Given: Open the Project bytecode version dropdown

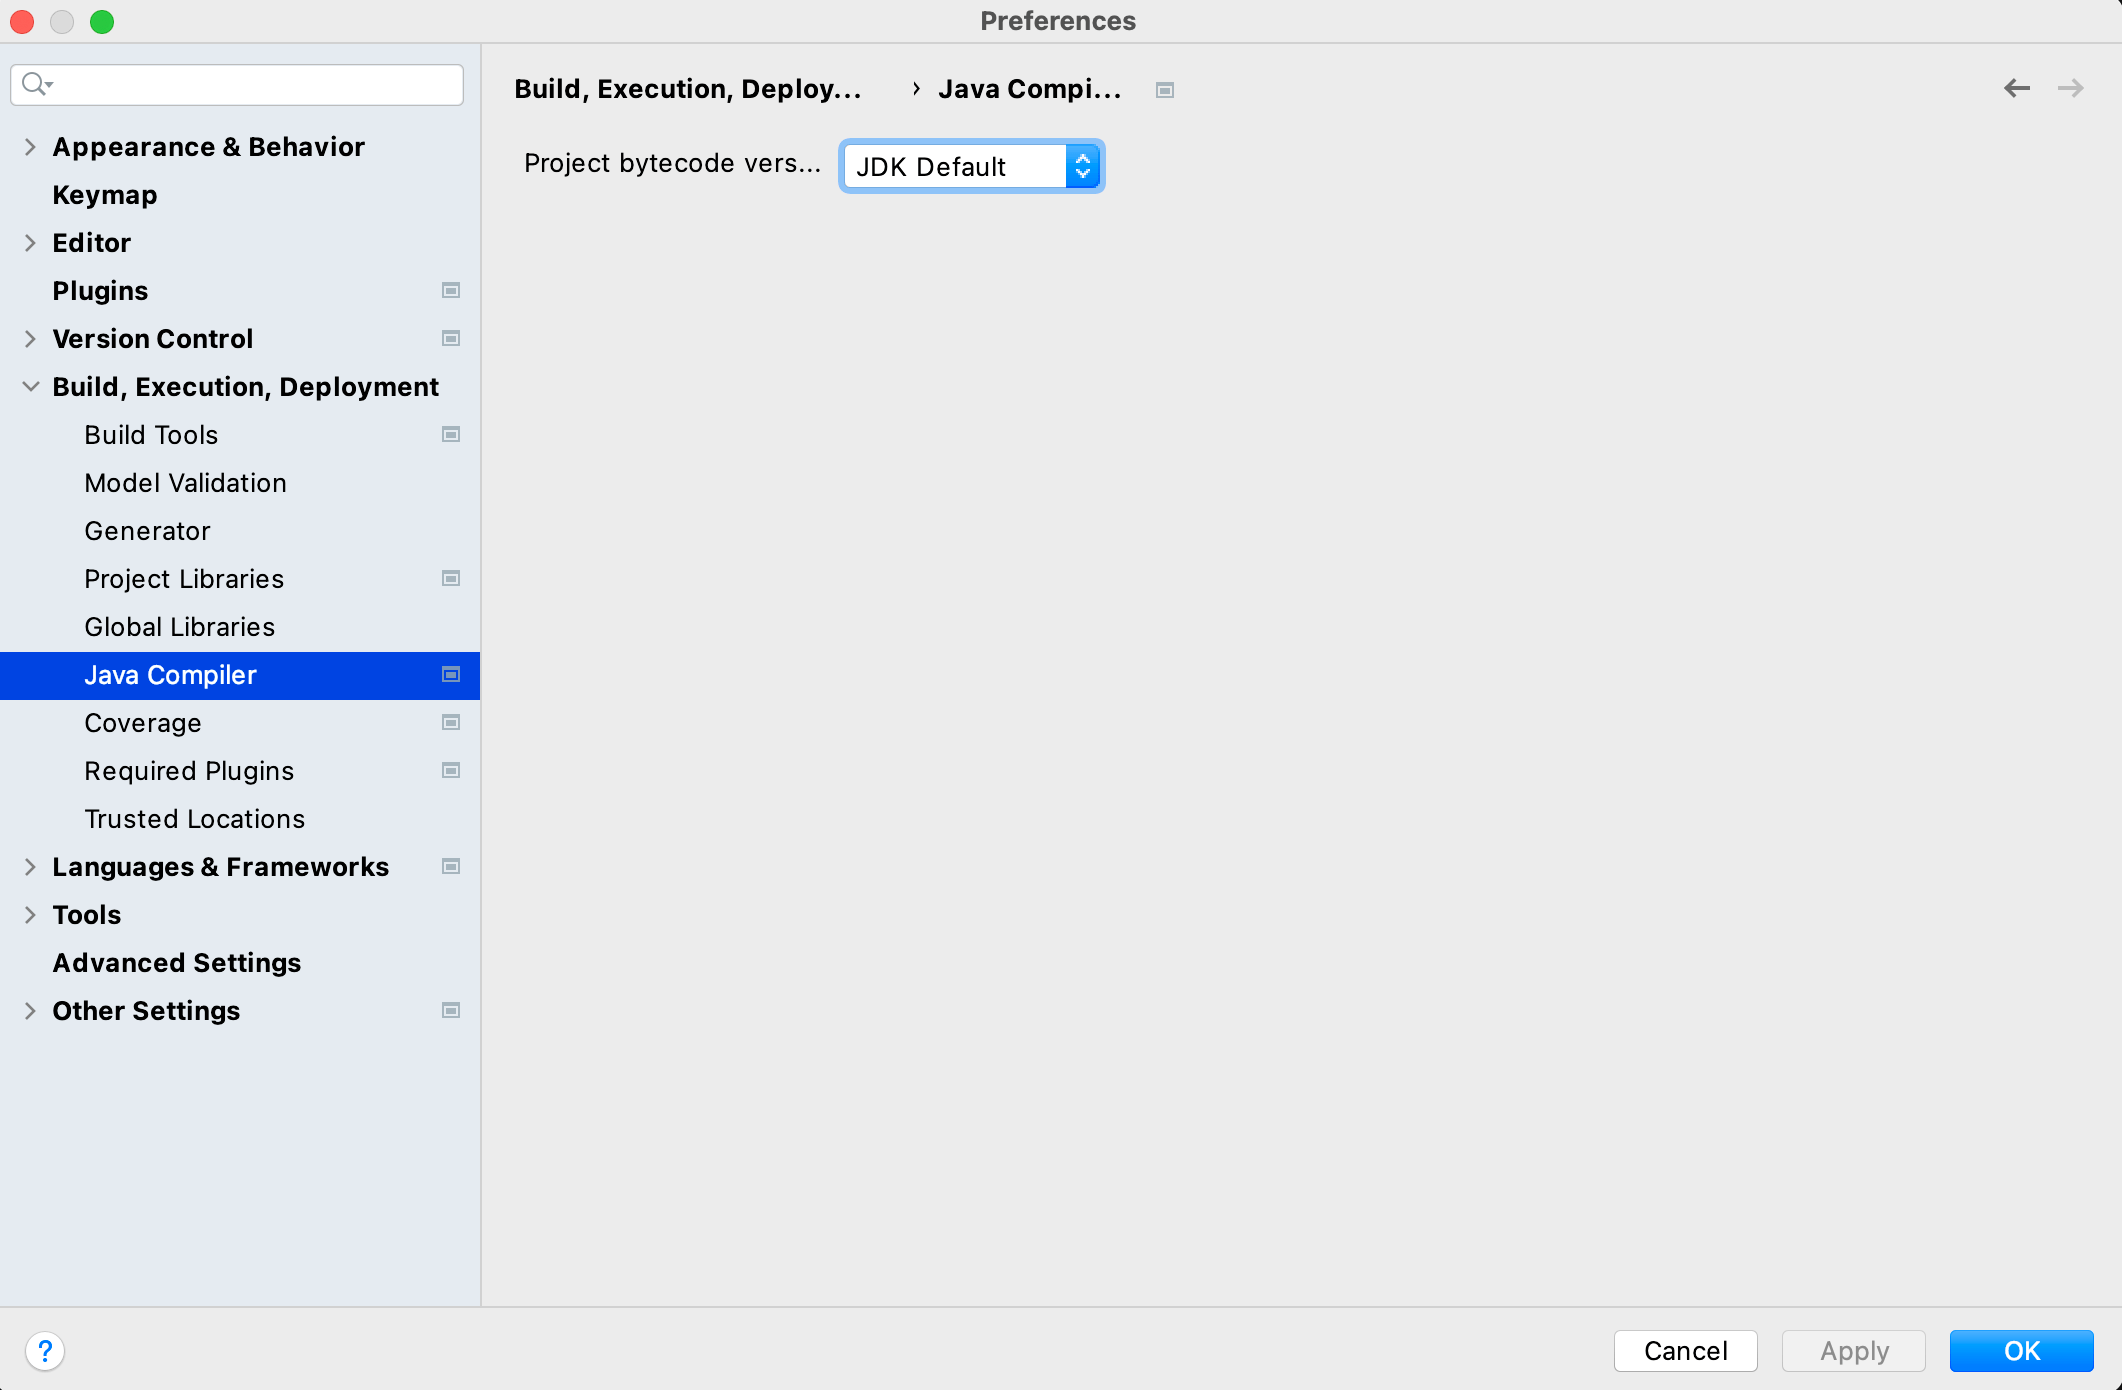Looking at the screenshot, I should coord(971,166).
